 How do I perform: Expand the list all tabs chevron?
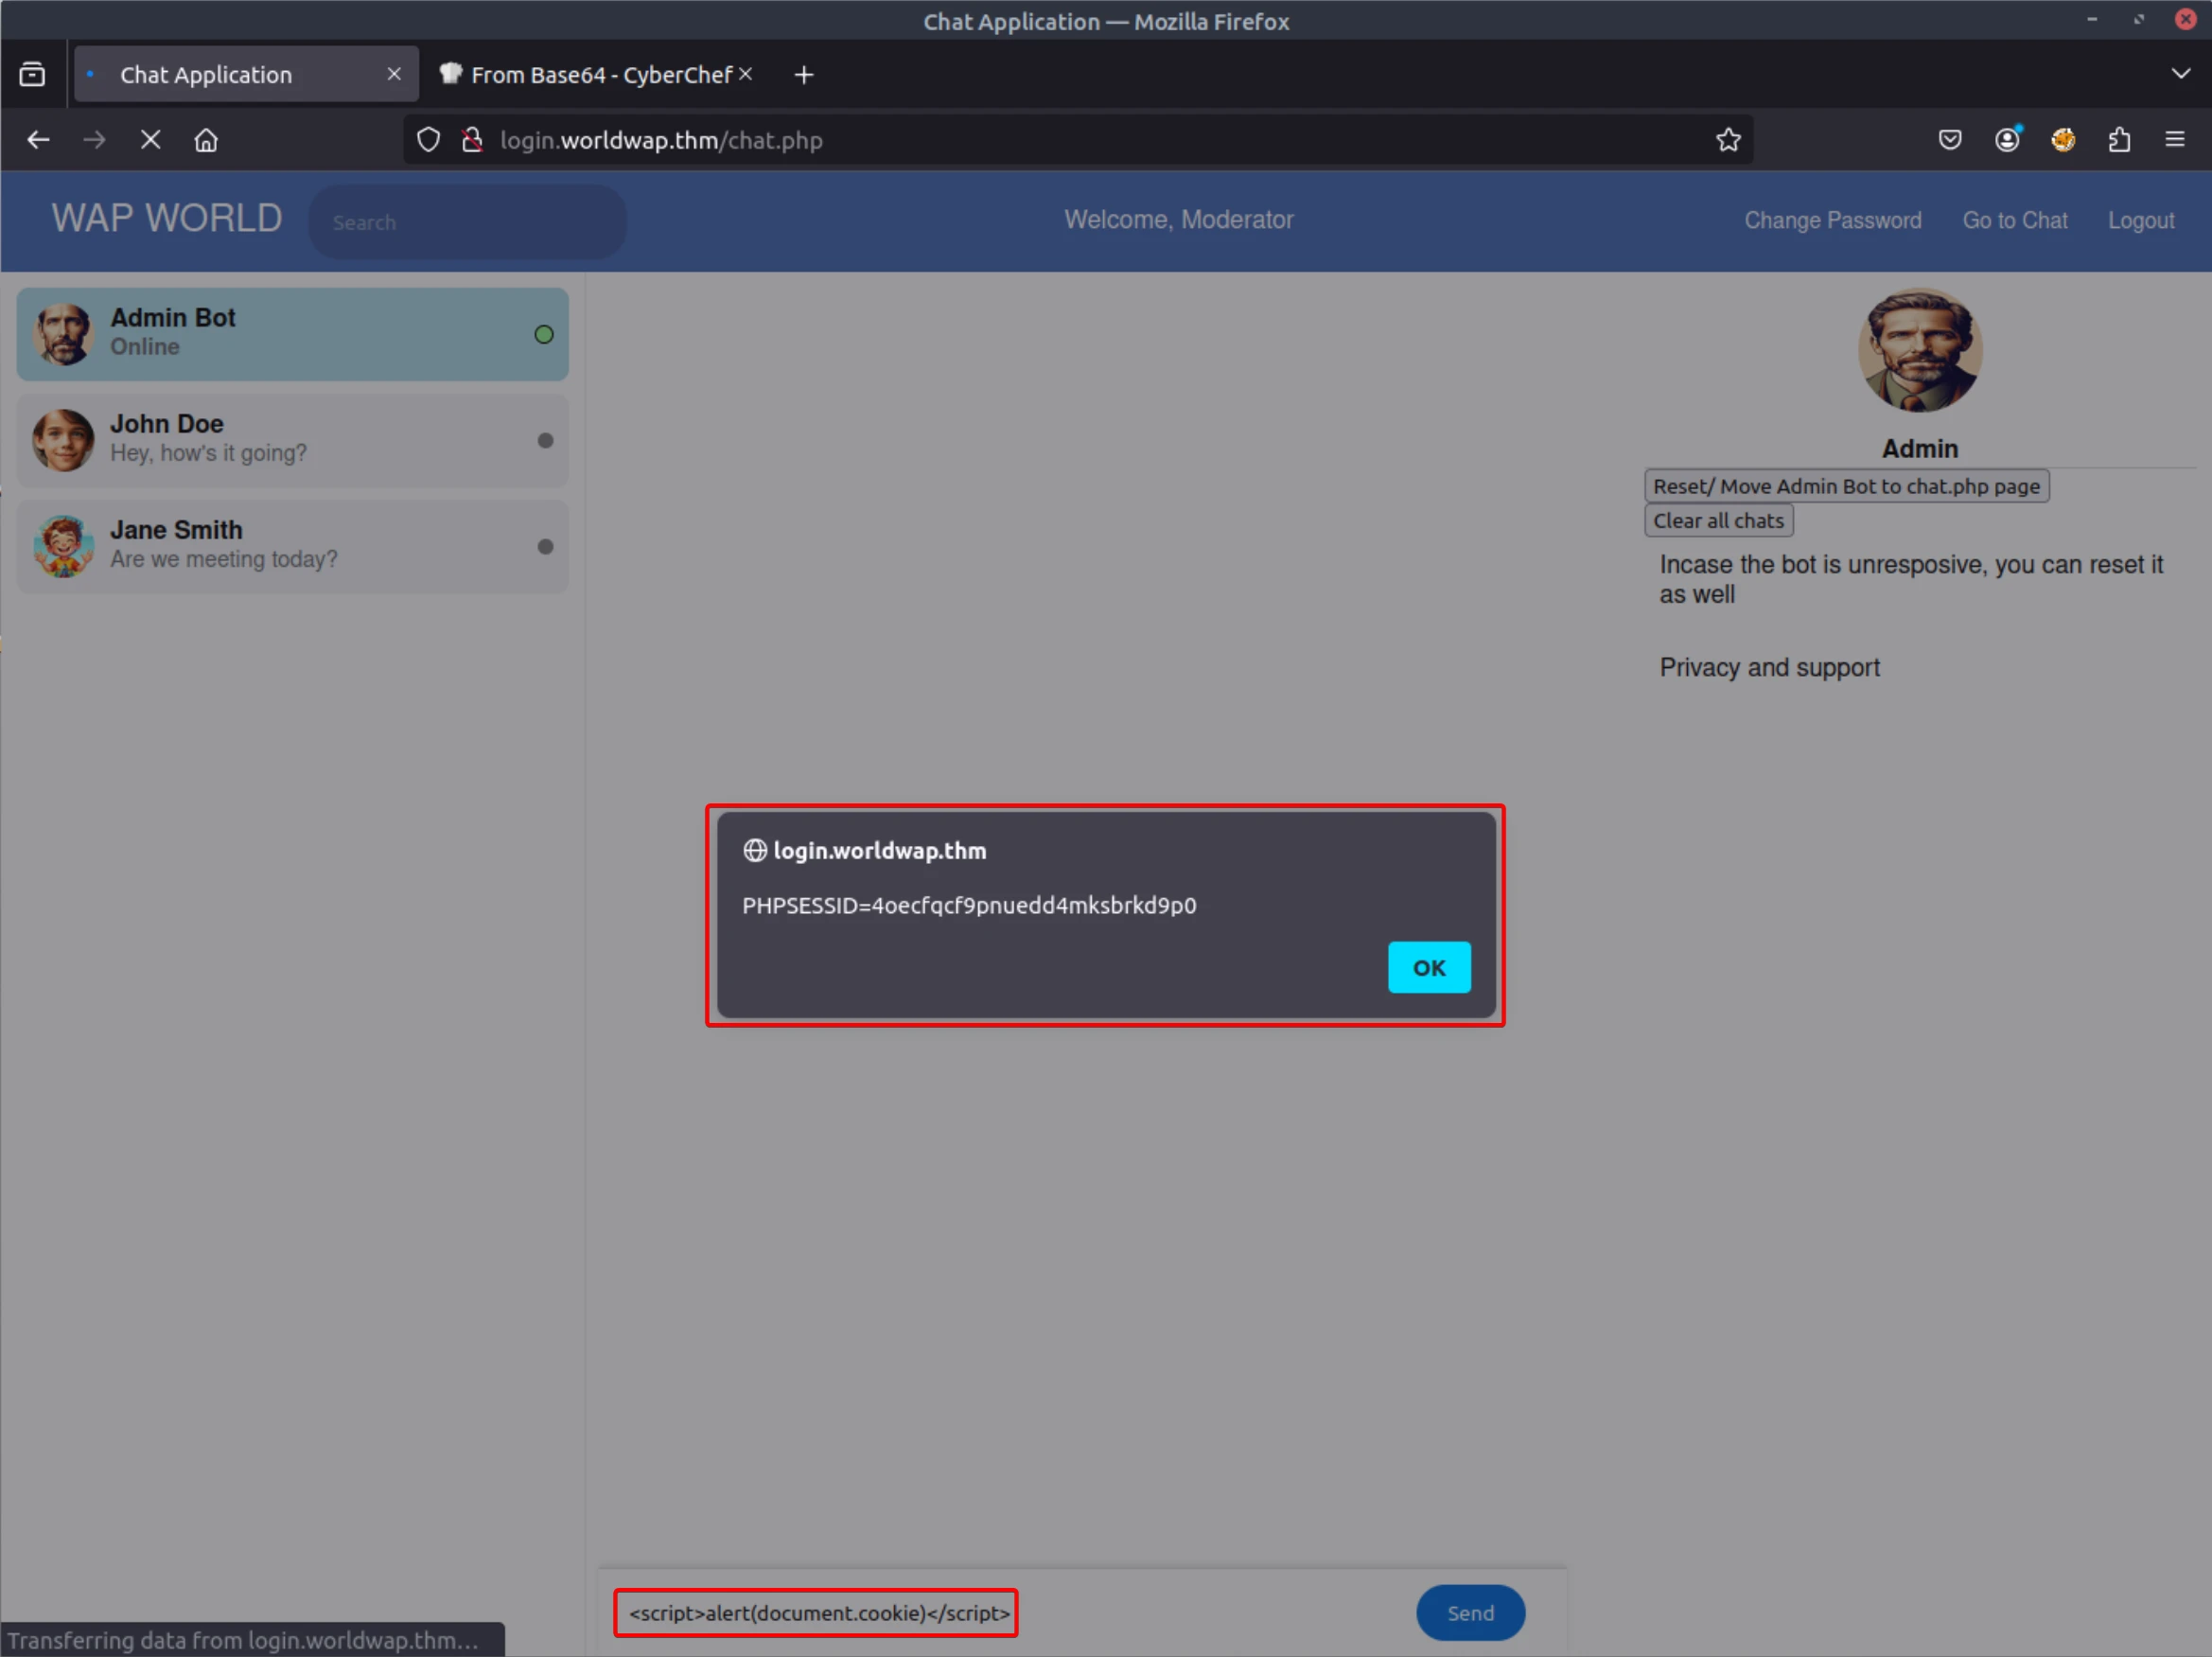[x=2180, y=74]
